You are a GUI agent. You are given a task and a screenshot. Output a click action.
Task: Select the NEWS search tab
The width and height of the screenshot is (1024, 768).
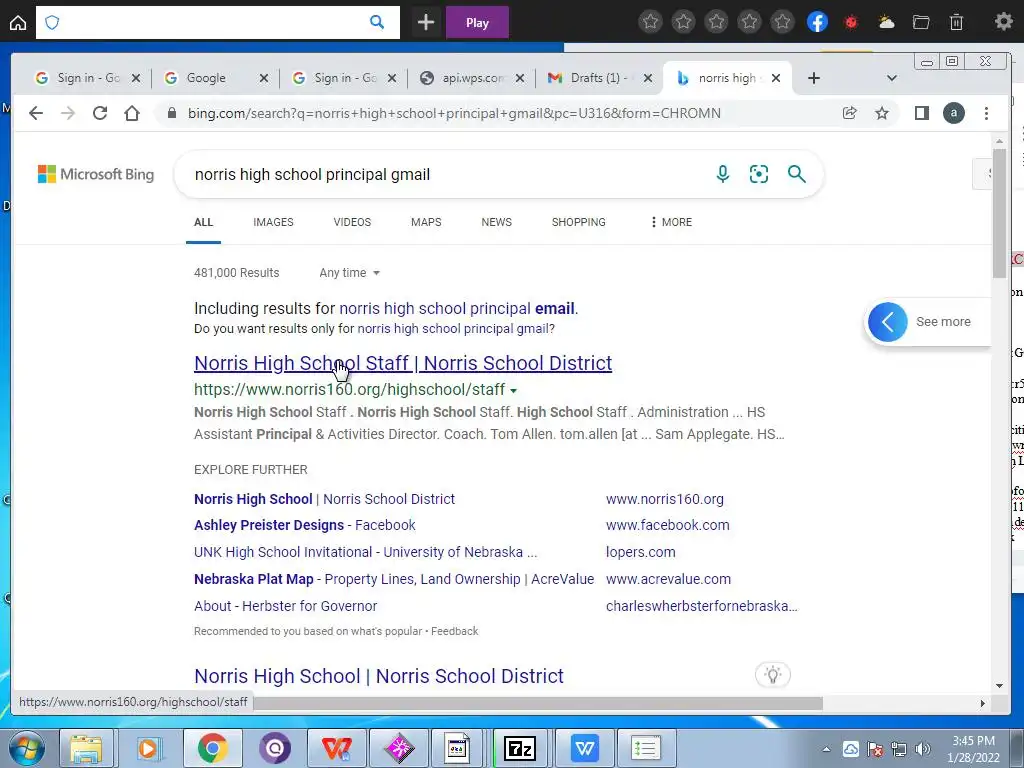pos(496,222)
